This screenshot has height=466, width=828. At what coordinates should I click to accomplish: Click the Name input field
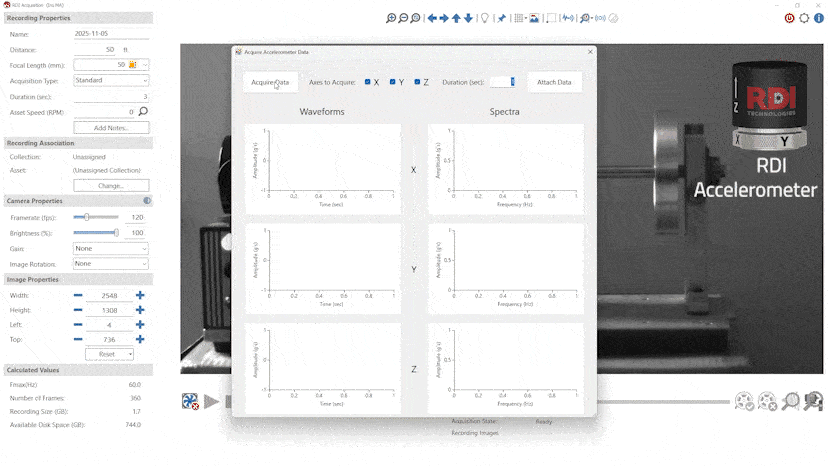coord(110,34)
